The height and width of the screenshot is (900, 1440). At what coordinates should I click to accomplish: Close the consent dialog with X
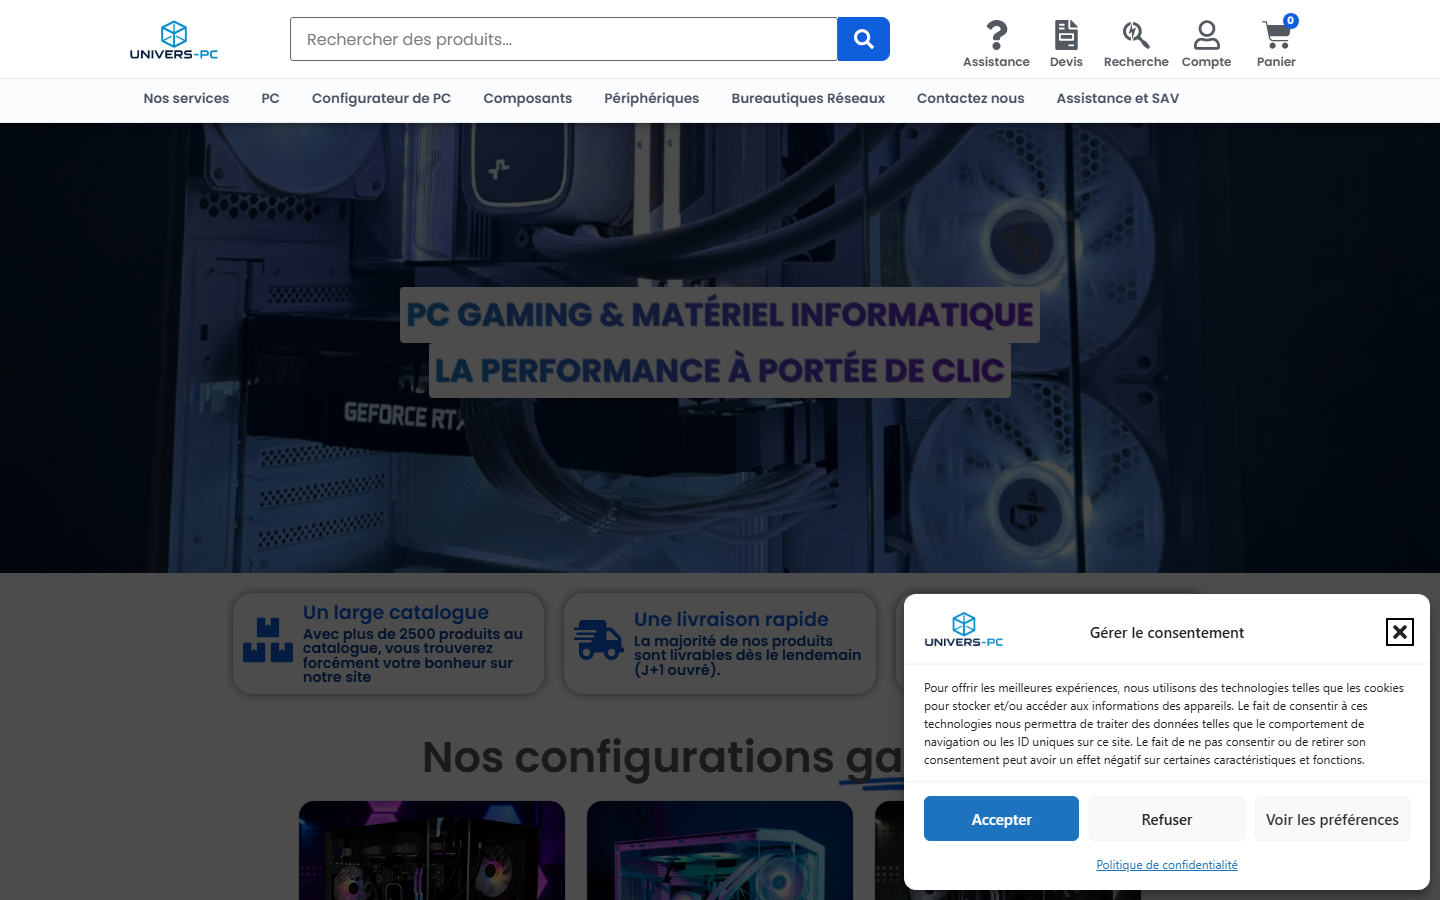(1400, 632)
